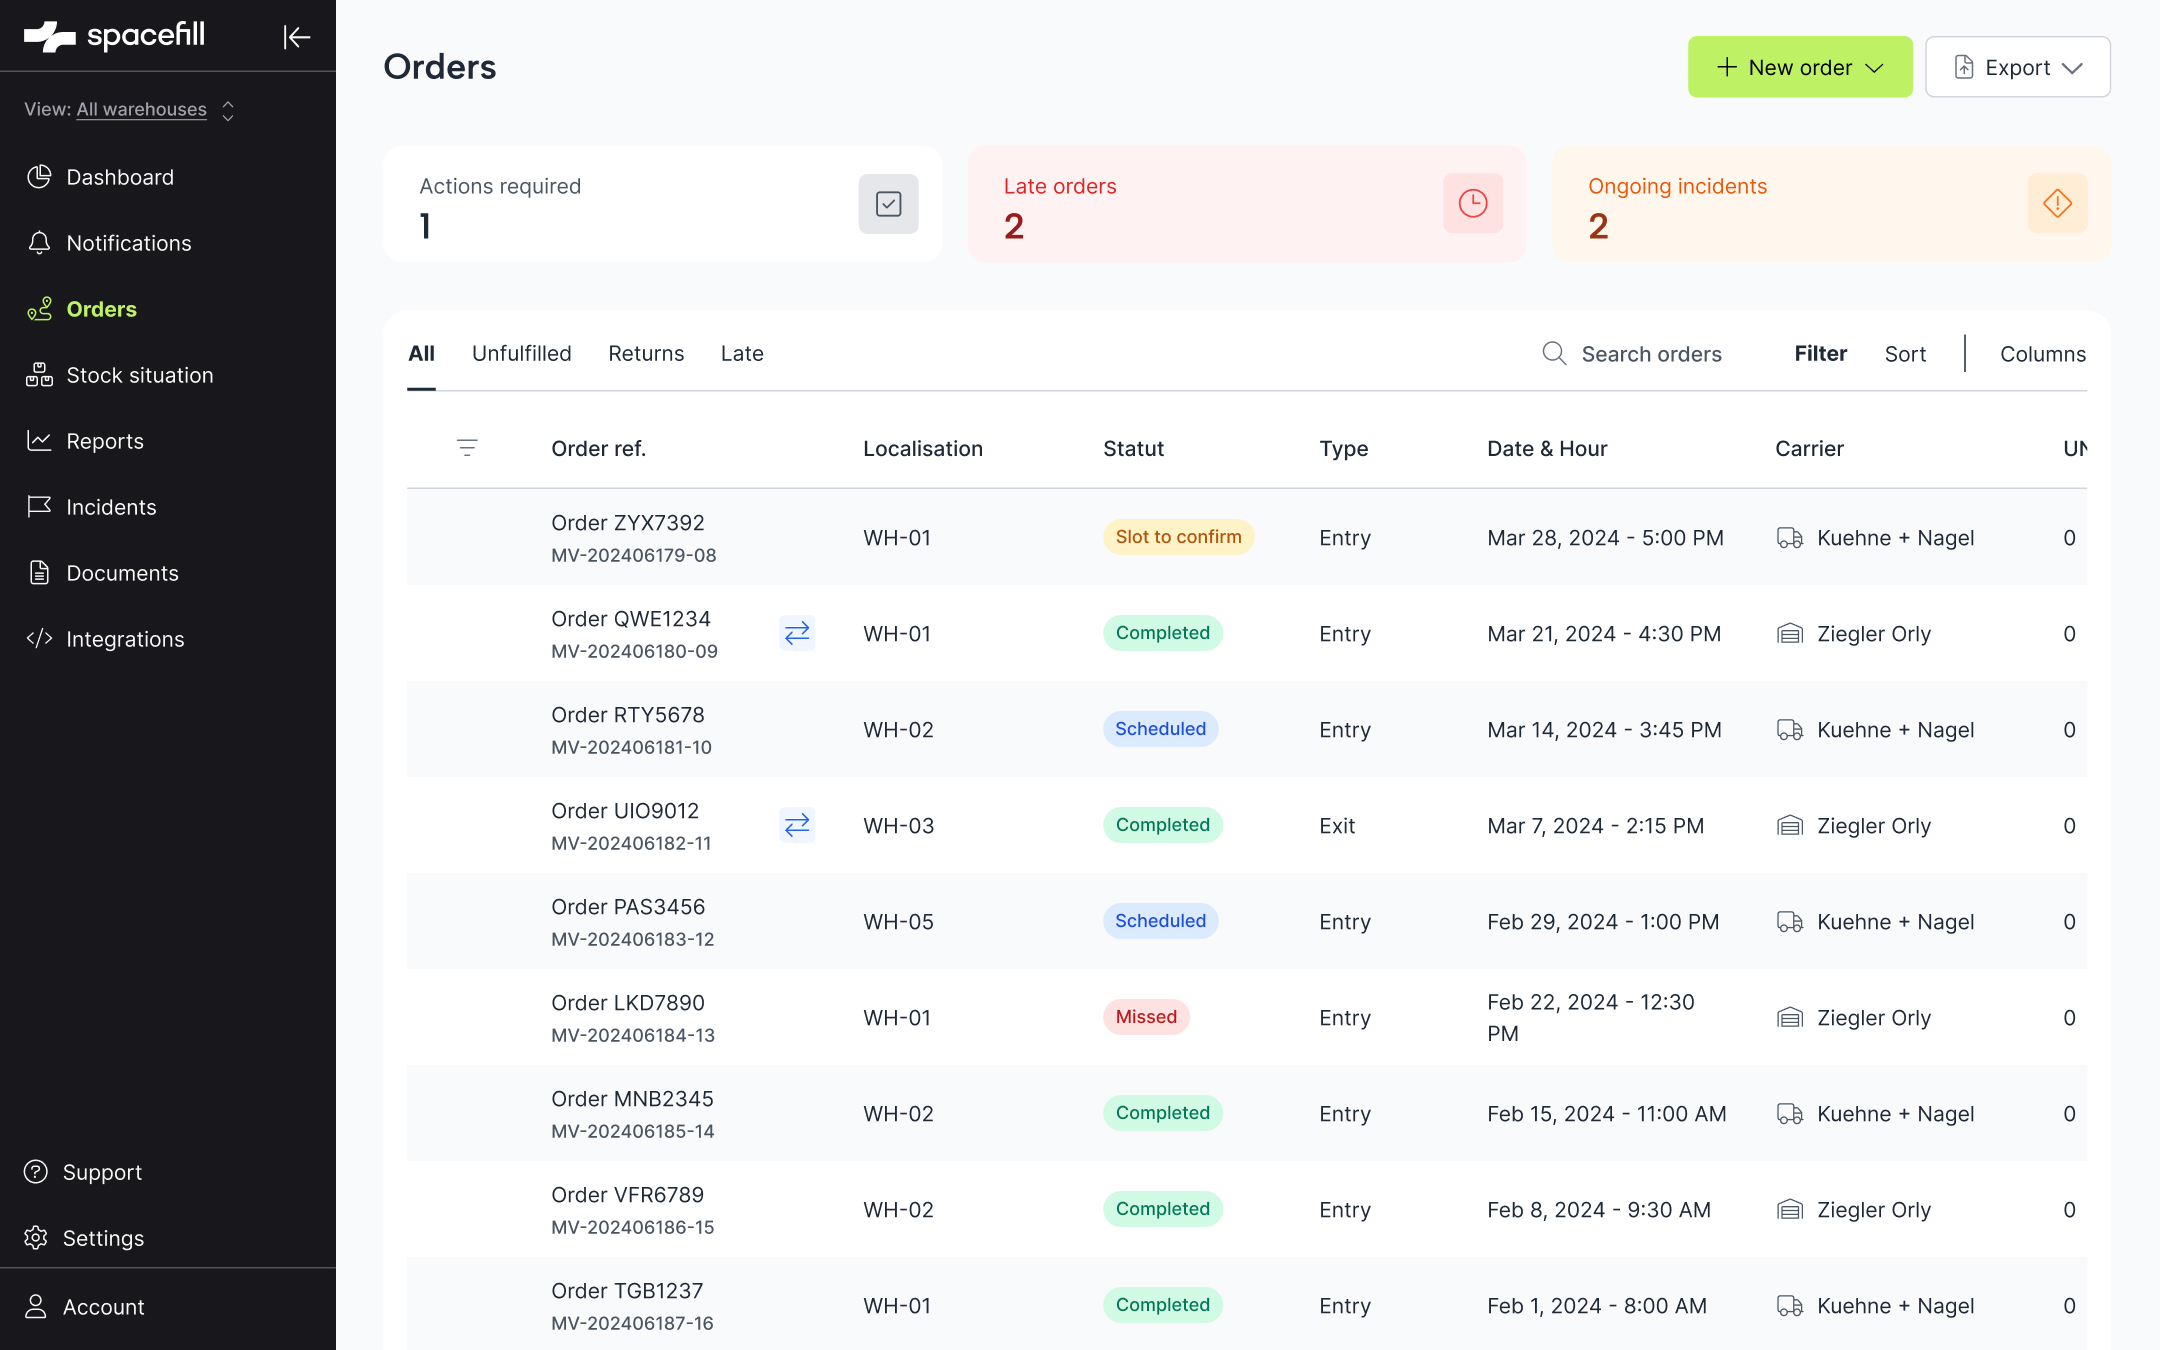Click date Mar 28, 2024 - 5:00 PM
Image resolution: width=2160 pixels, height=1350 pixels.
tap(1605, 538)
